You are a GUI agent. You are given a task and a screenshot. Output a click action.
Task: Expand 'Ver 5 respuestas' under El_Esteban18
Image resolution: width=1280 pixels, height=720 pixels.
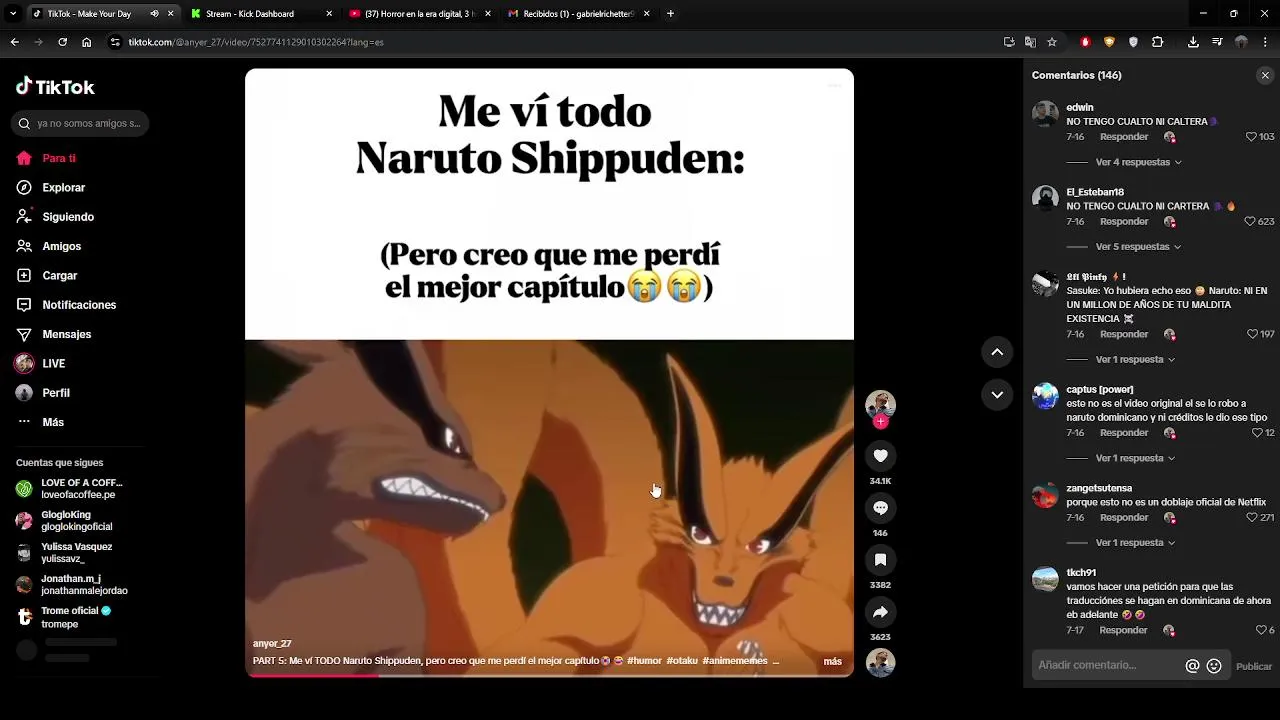(x=1138, y=247)
